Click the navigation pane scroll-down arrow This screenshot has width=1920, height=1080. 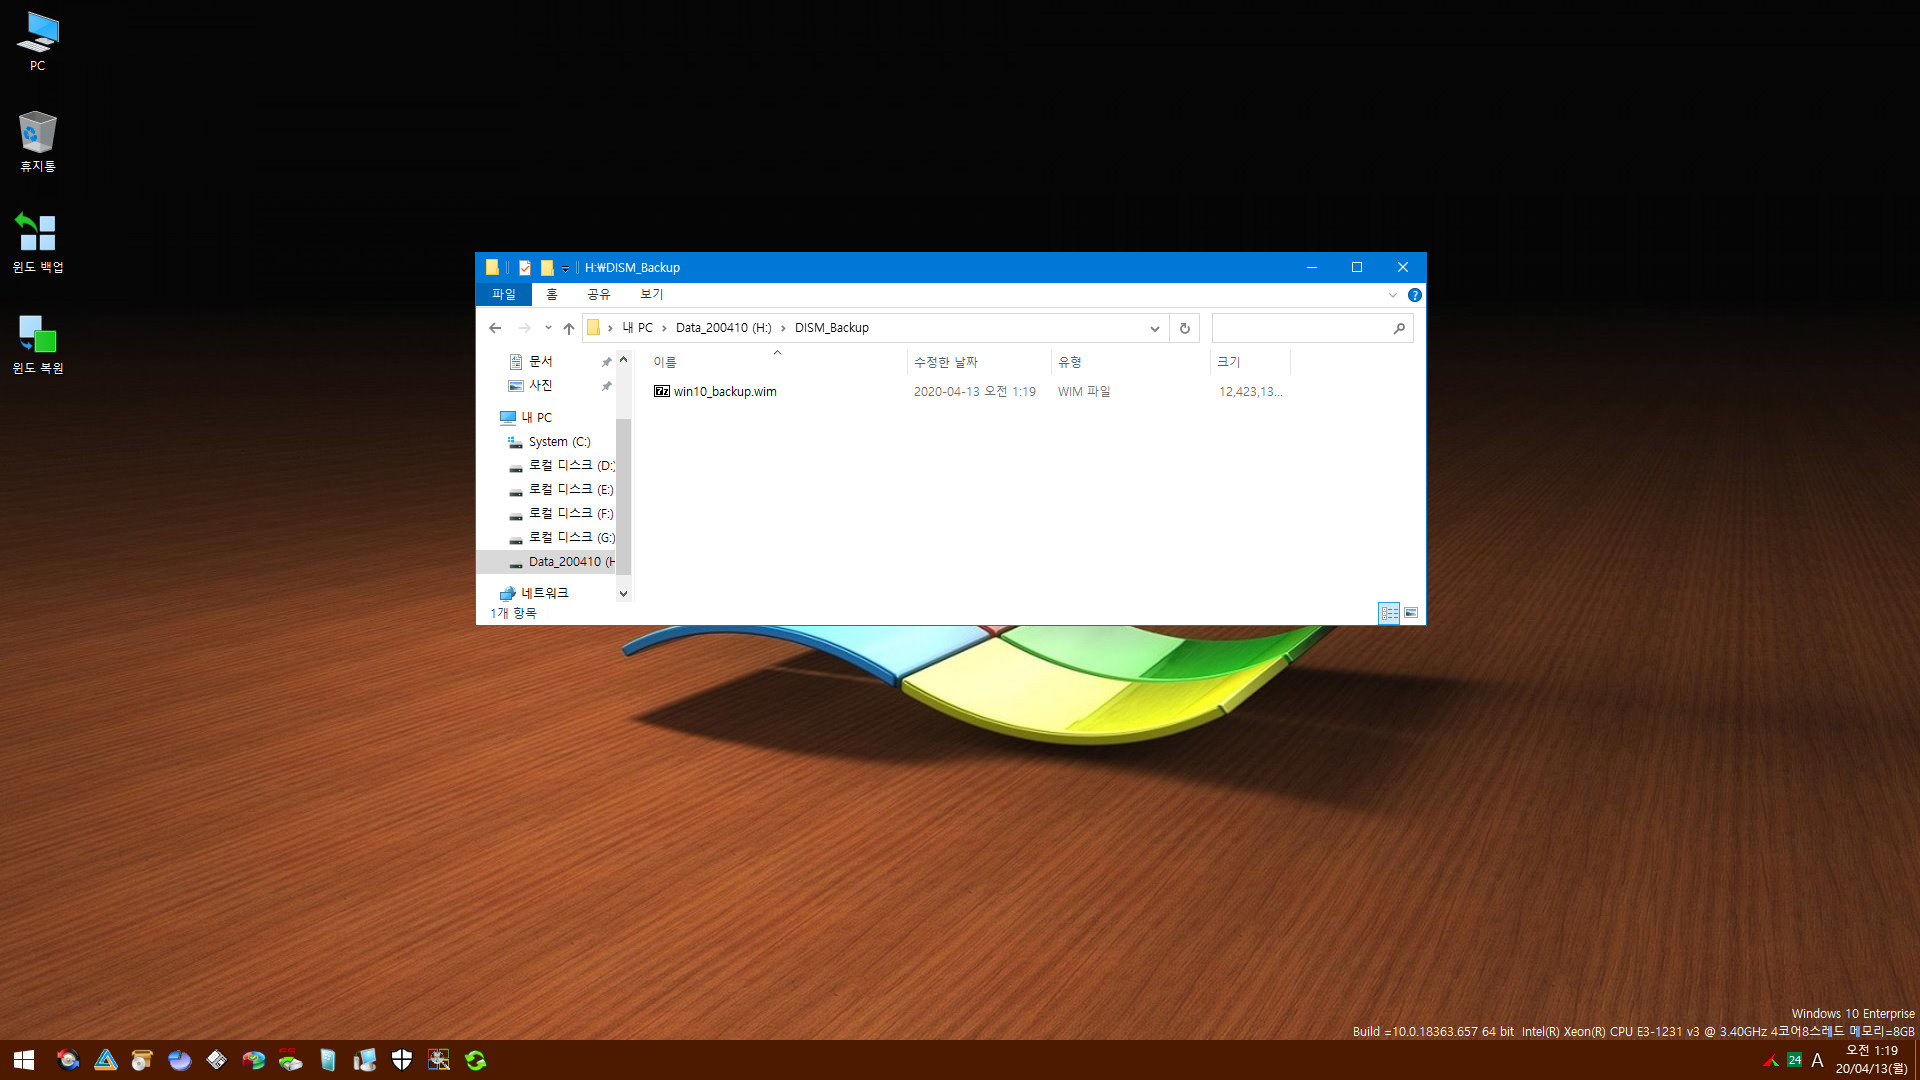point(623,594)
